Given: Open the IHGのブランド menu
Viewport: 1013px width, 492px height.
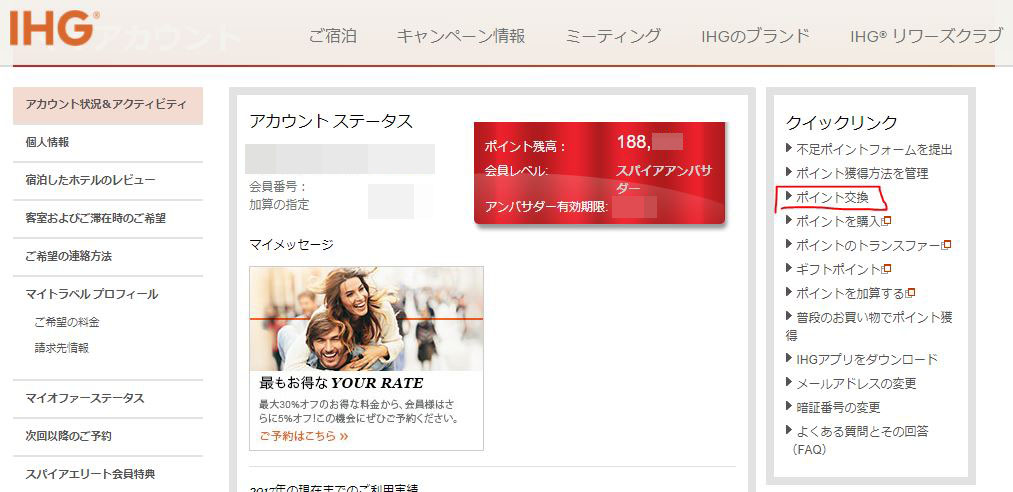Looking at the screenshot, I should 755,36.
